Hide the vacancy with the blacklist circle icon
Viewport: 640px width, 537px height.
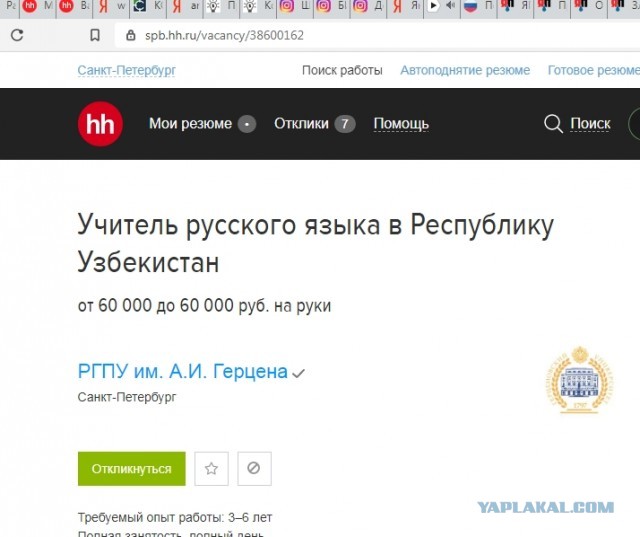click(254, 469)
